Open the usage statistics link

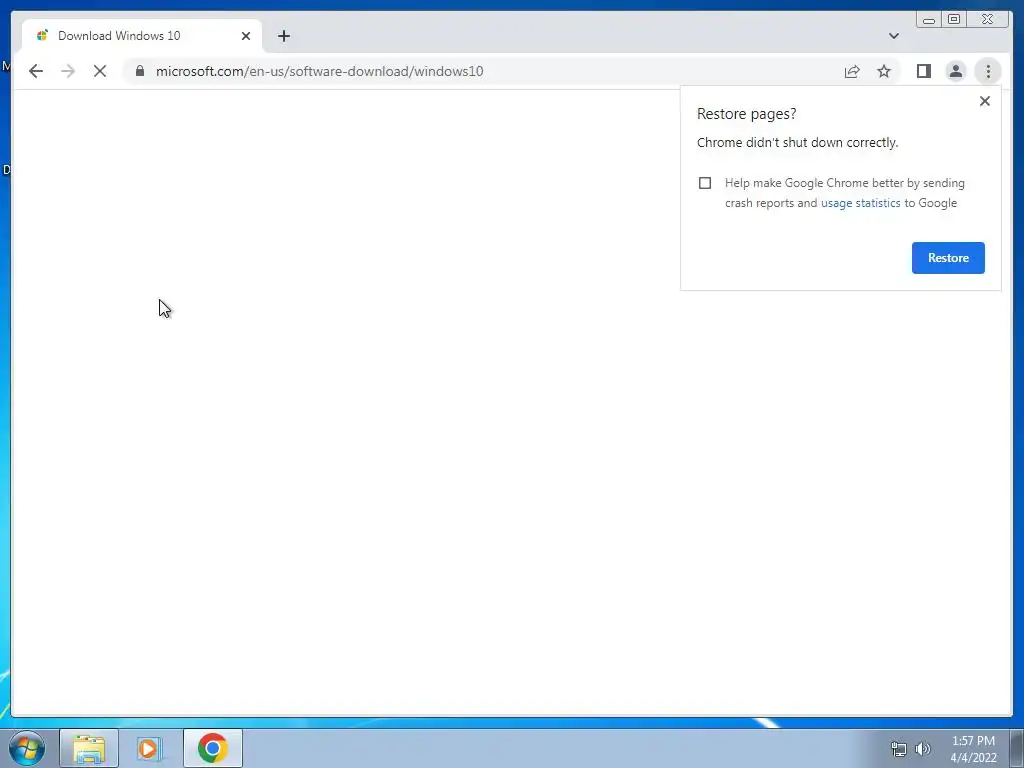860,203
